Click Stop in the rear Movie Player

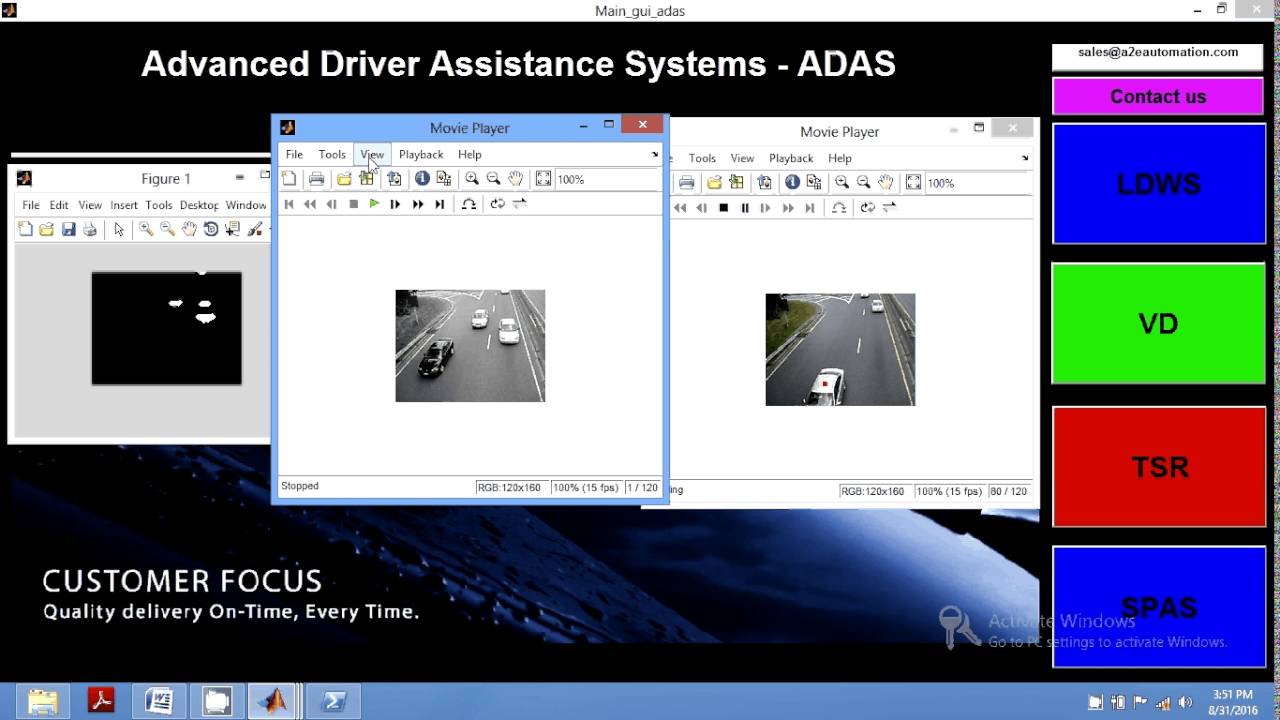[x=723, y=208]
